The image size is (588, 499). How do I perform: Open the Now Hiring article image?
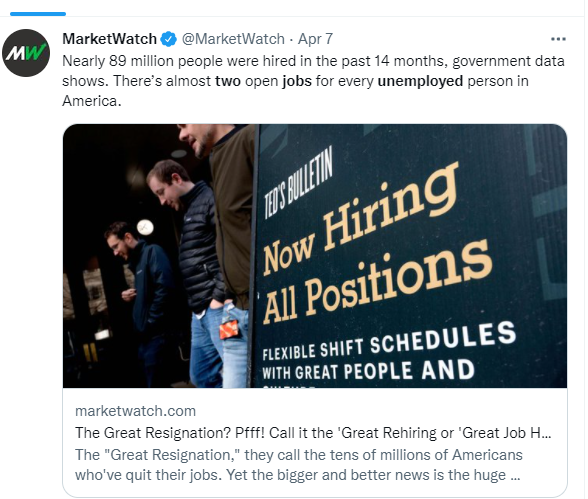pos(315,256)
